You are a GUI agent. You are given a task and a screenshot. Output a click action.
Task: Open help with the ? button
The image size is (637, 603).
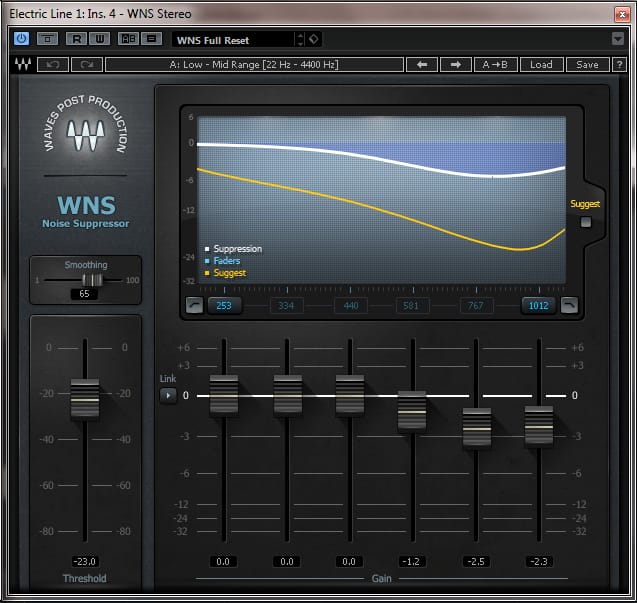[619, 65]
